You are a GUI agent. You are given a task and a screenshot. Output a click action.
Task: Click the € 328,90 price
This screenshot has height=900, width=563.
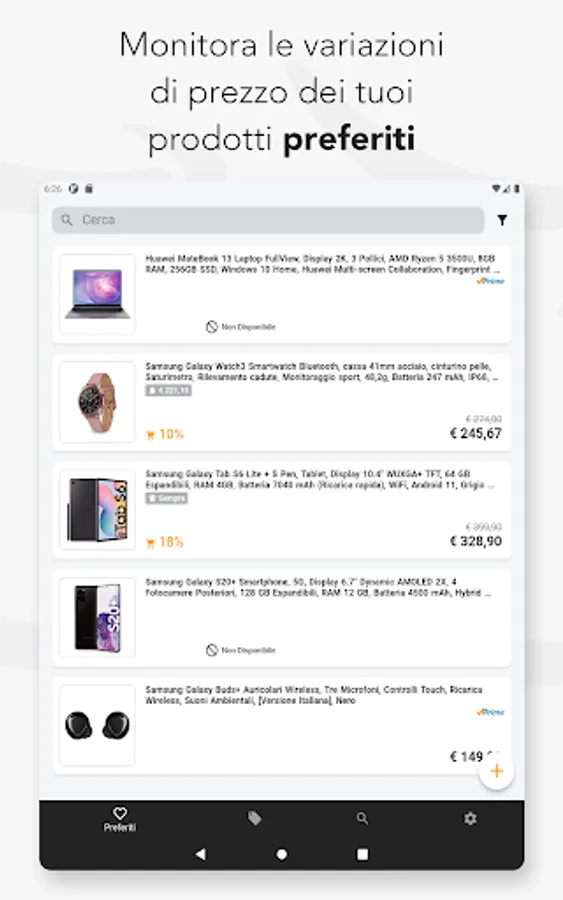tap(476, 541)
